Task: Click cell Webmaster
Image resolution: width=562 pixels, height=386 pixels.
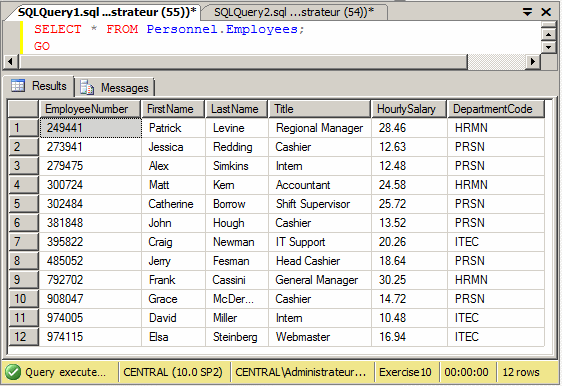Action: pyautogui.click(x=320, y=337)
